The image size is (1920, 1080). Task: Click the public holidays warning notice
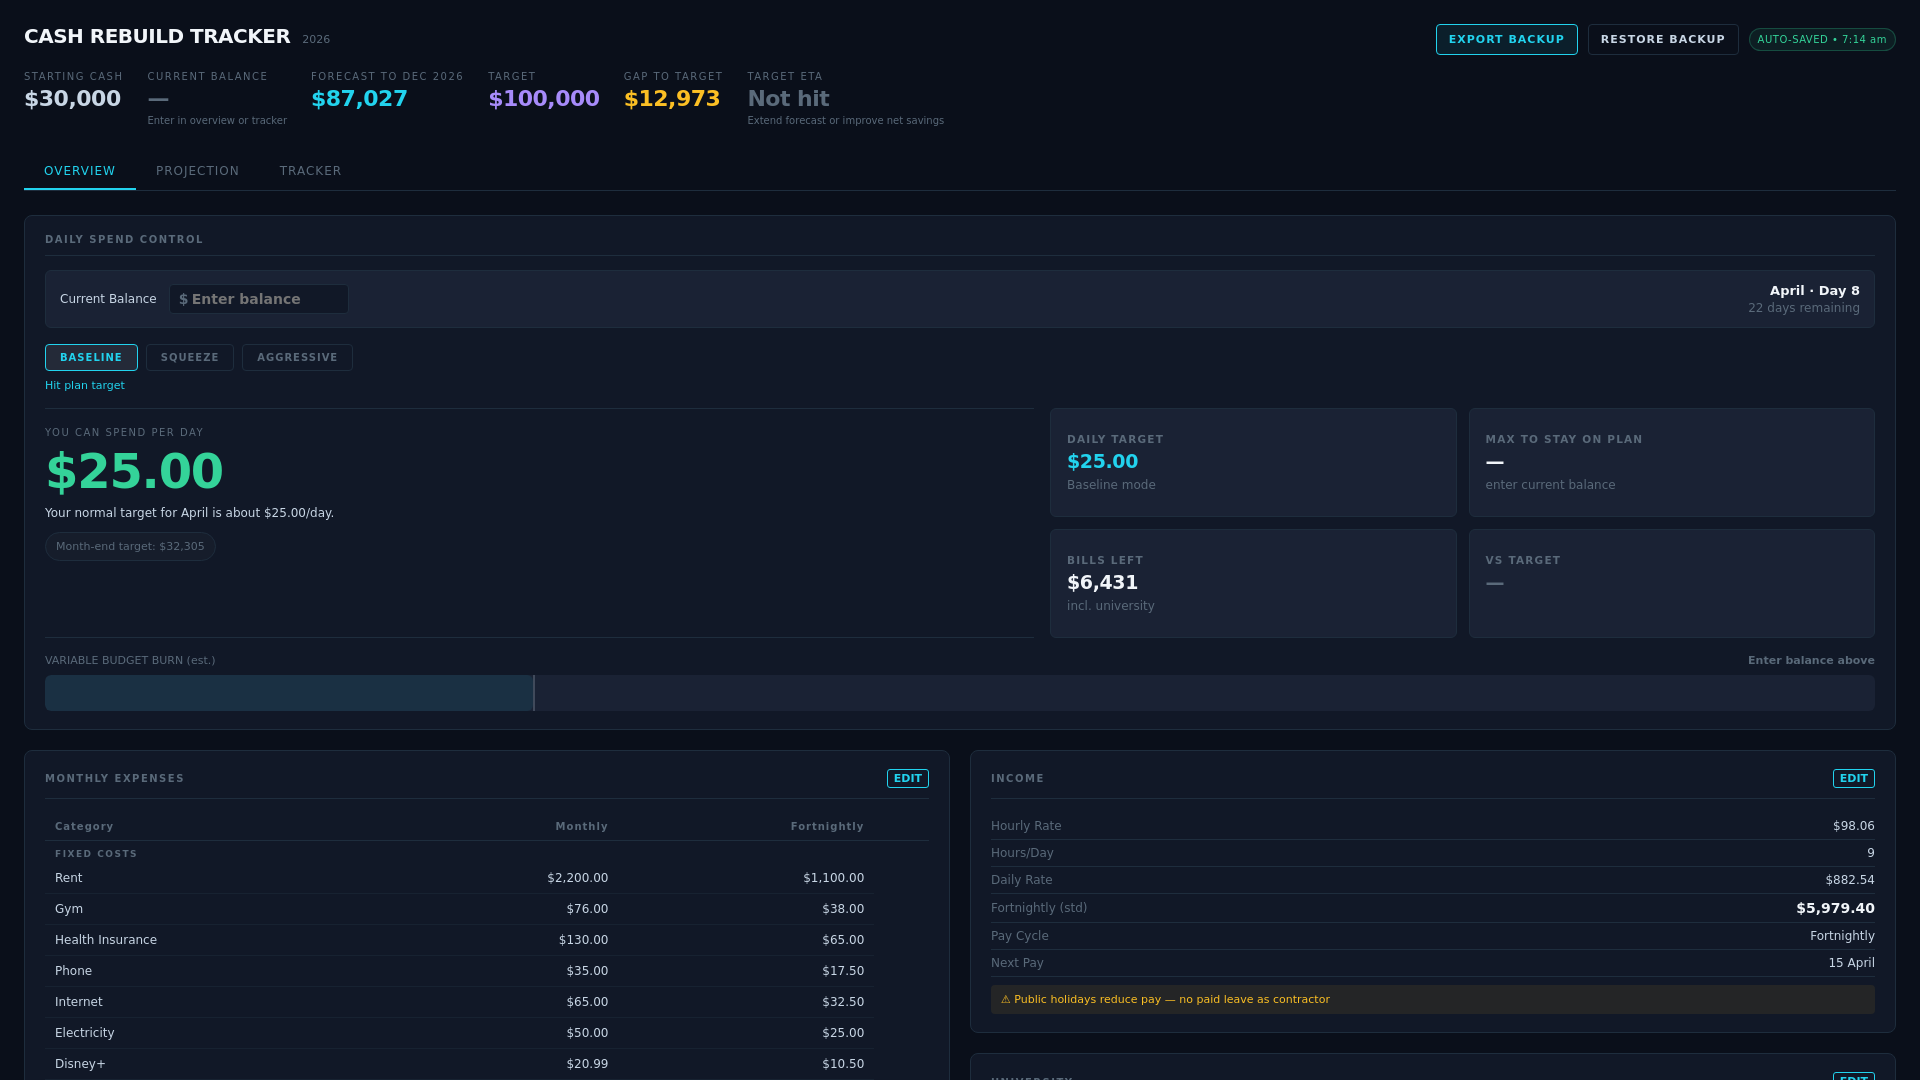[x=1433, y=1000]
